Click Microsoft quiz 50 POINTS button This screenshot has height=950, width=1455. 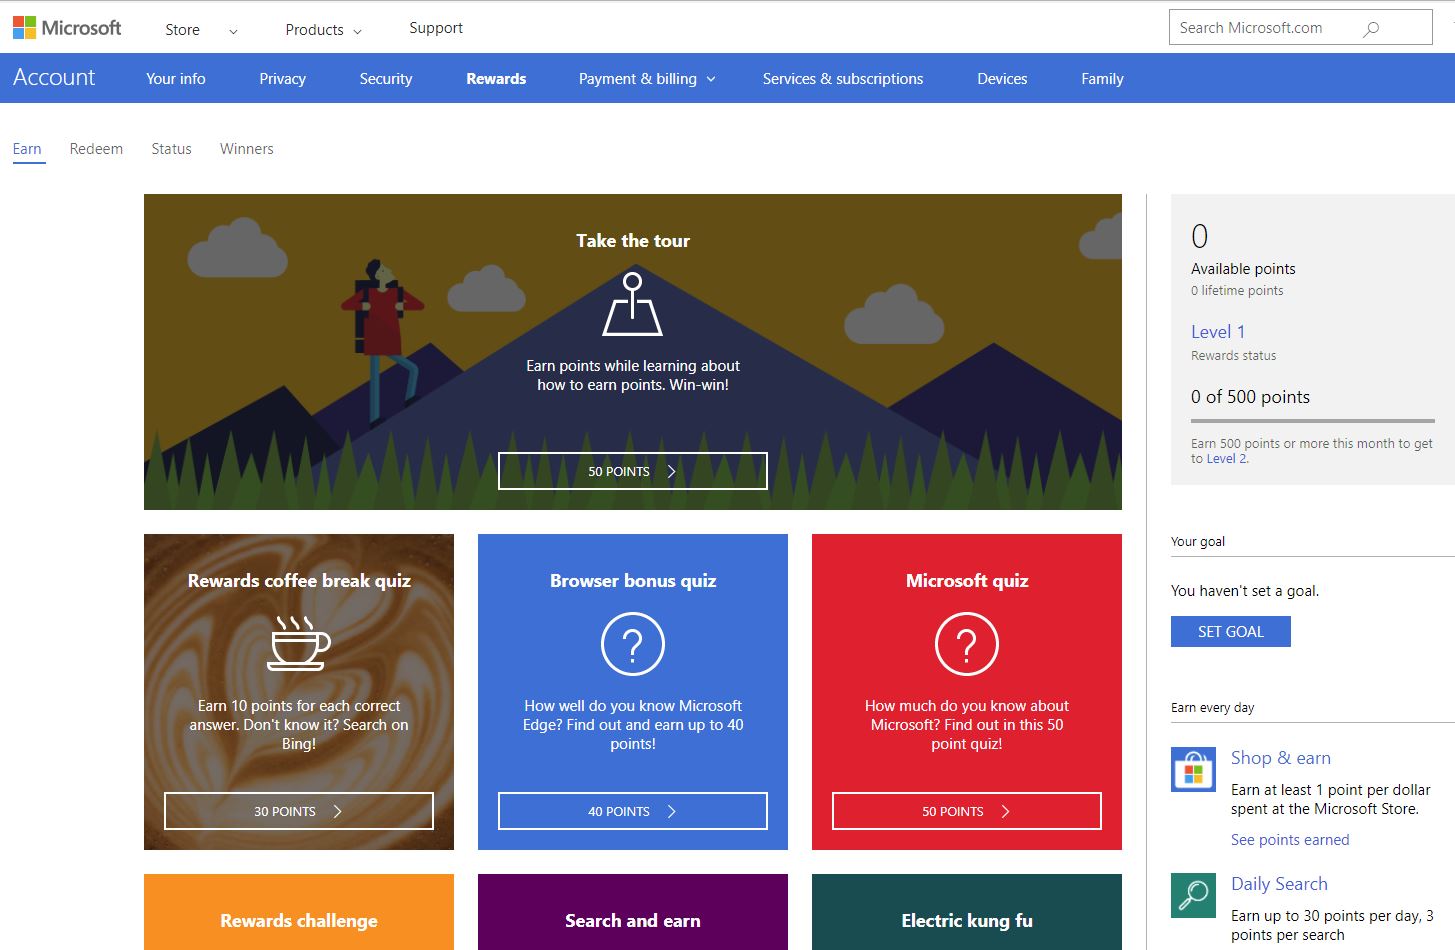point(967,811)
